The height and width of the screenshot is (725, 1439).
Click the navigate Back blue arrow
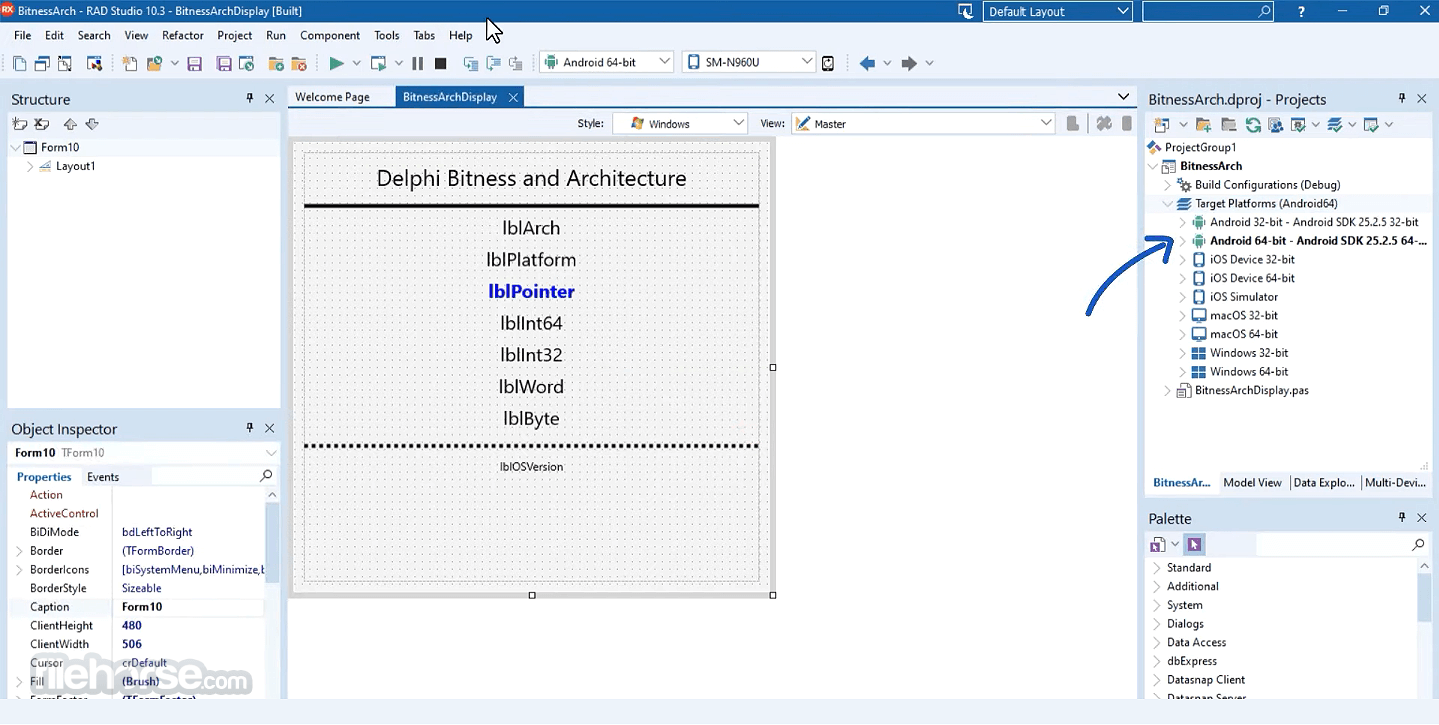[x=867, y=63]
